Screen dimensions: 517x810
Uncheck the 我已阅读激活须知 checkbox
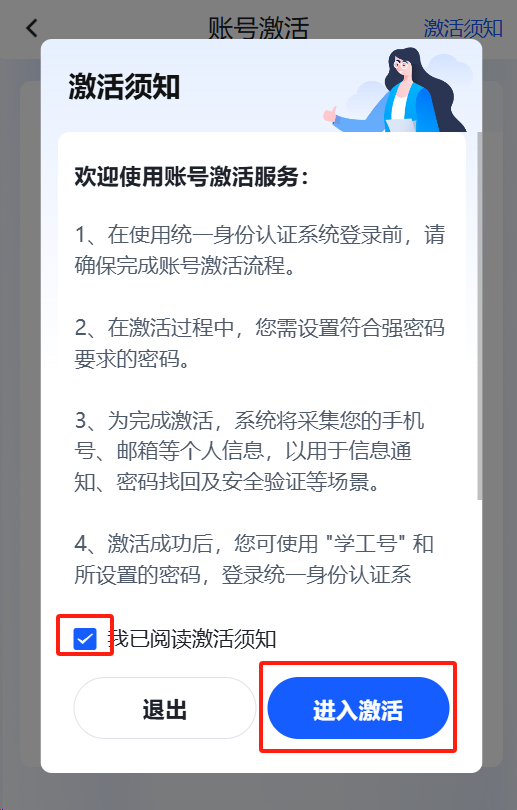pyautogui.click(x=85, y=639)
